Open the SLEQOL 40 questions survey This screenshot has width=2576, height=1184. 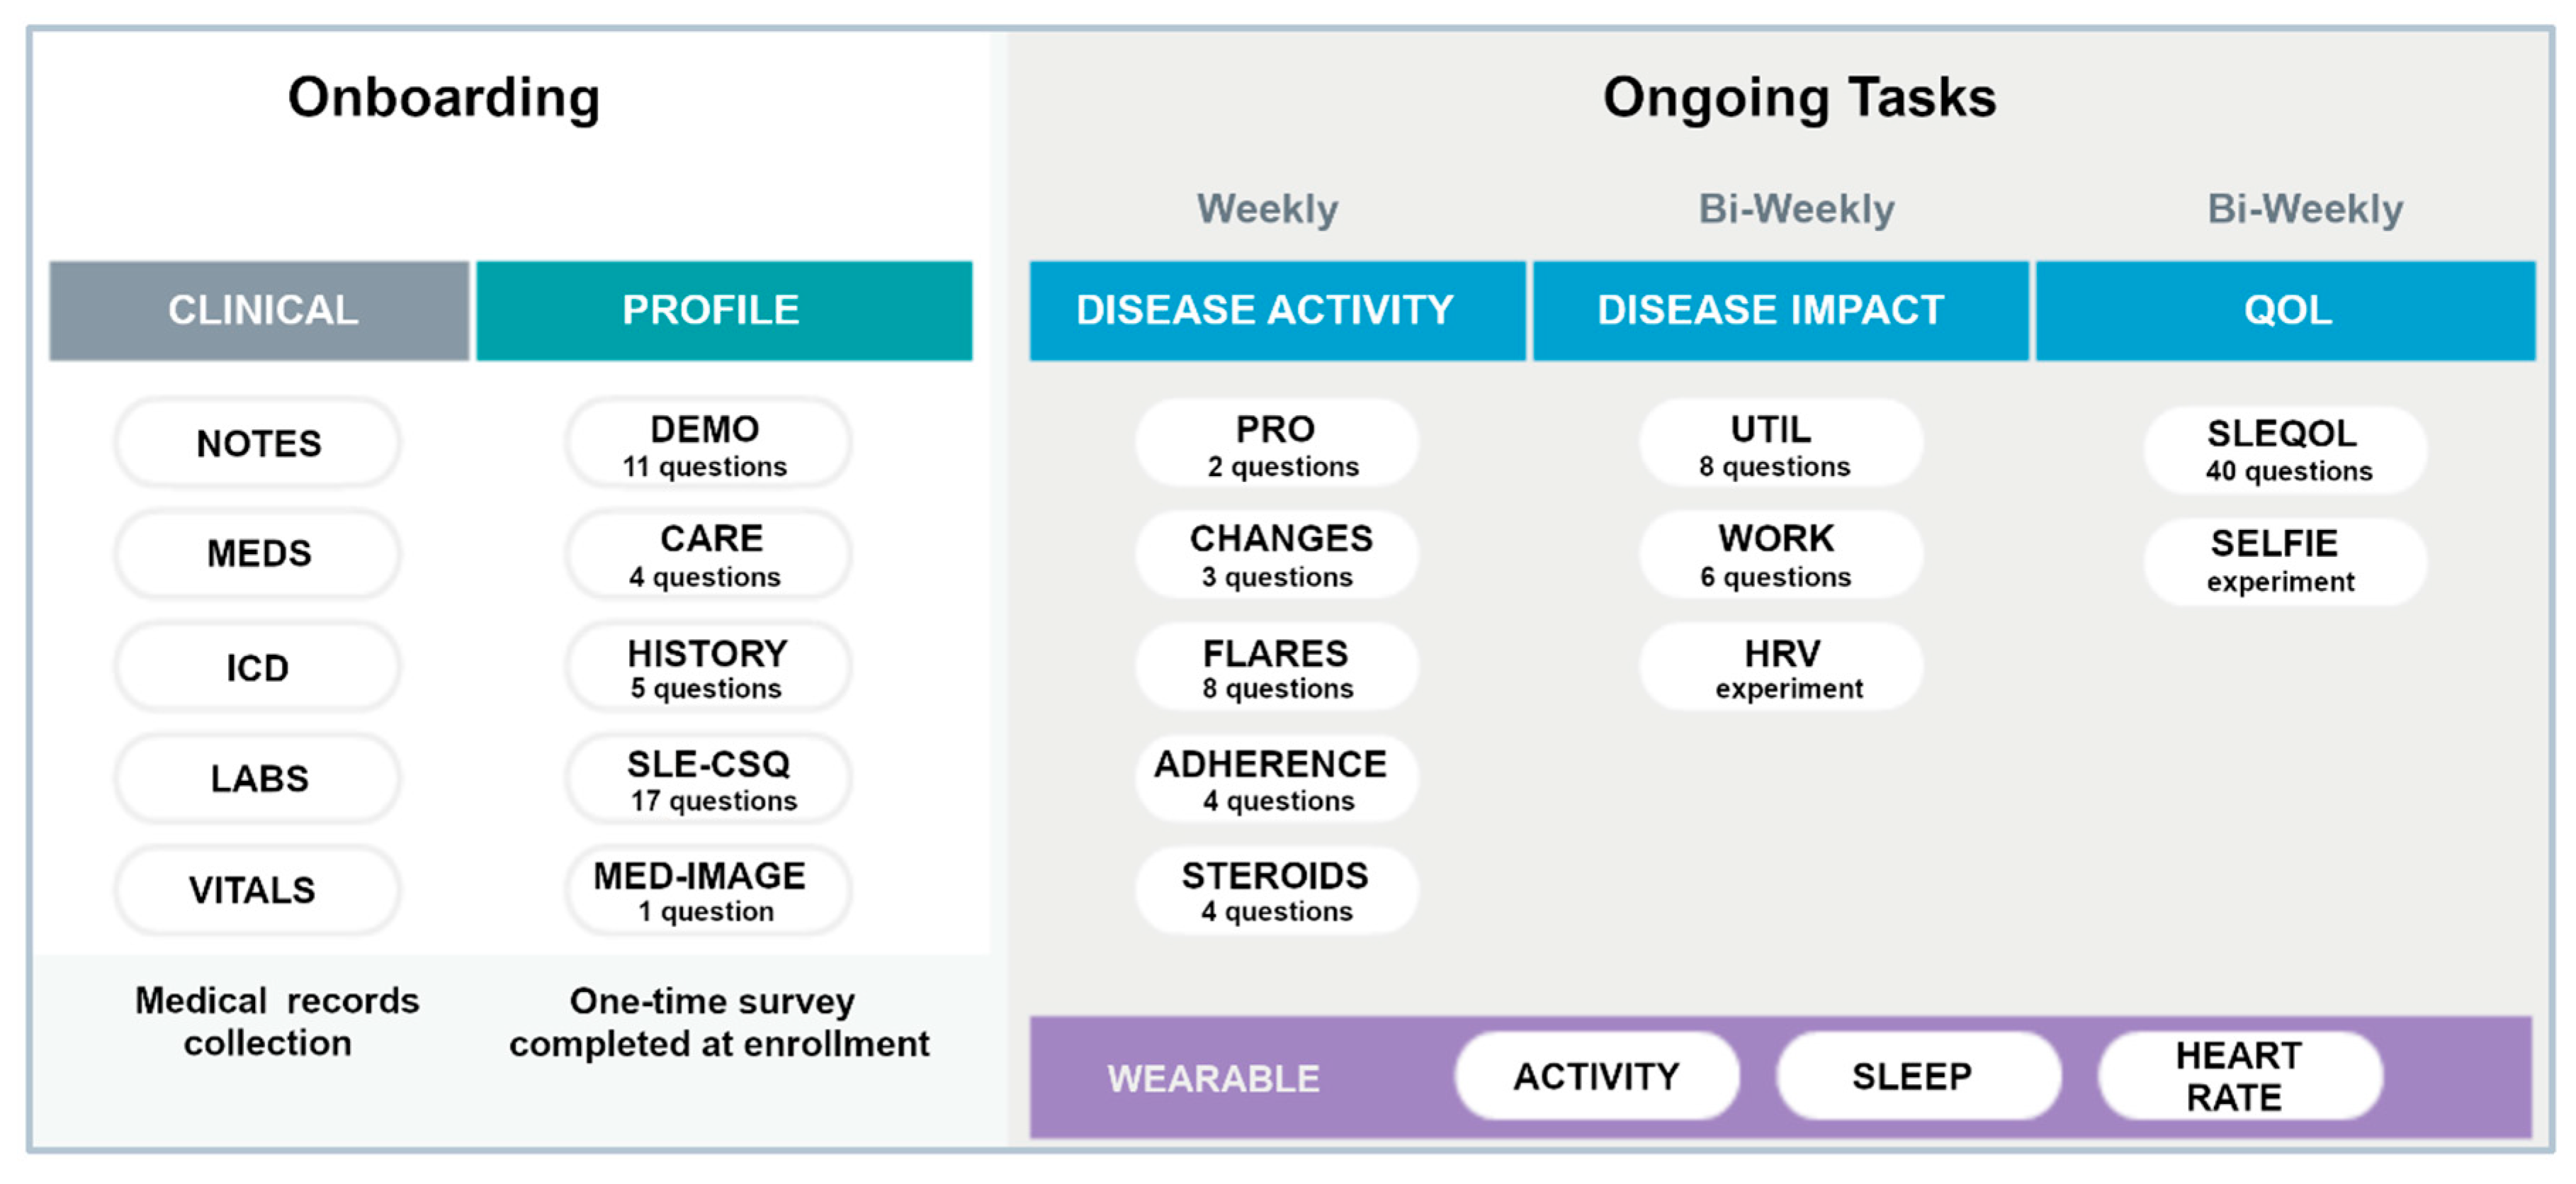click(2285, 449)
